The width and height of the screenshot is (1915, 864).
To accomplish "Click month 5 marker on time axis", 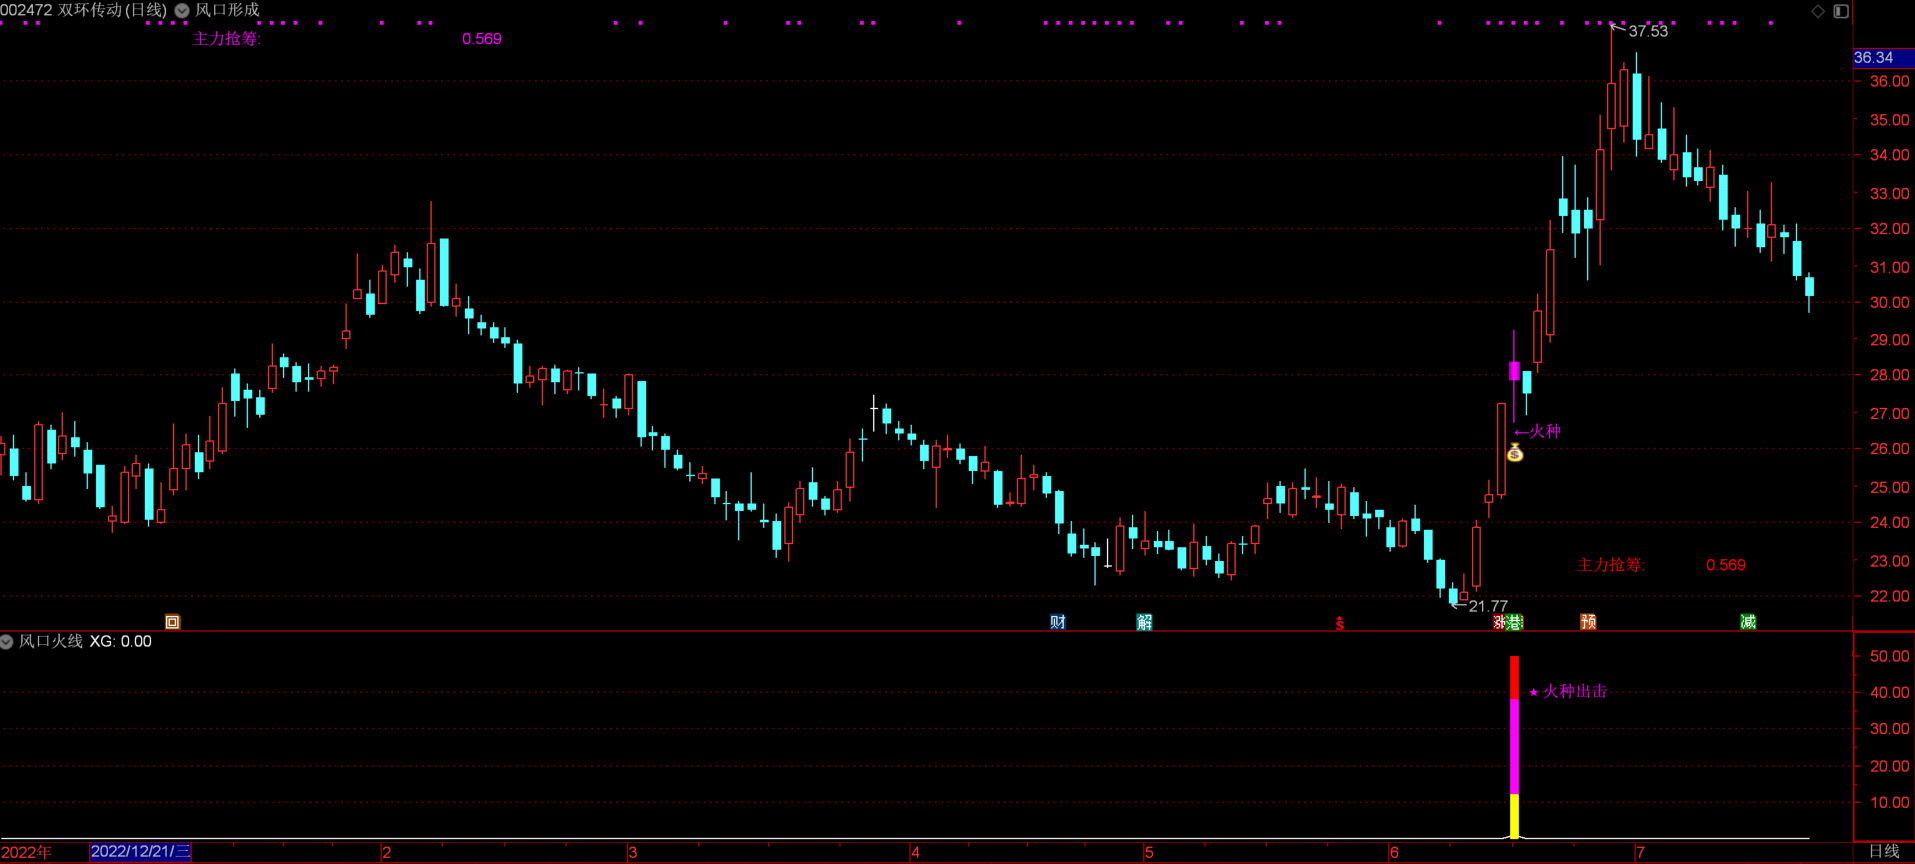I will (x=1149, y=853).
